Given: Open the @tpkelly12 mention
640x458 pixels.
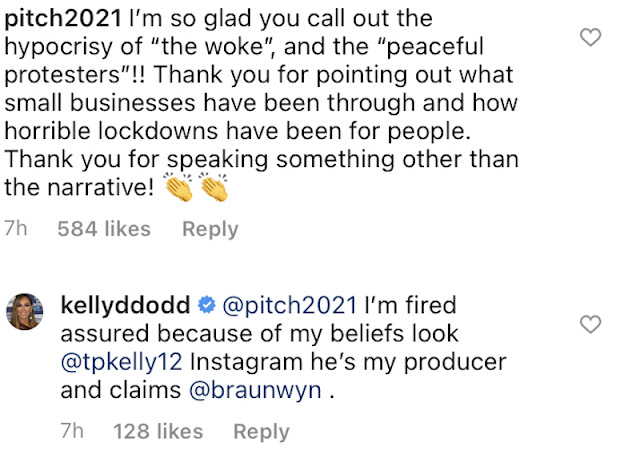Looking at the screenshot, I should coord(121,362).
